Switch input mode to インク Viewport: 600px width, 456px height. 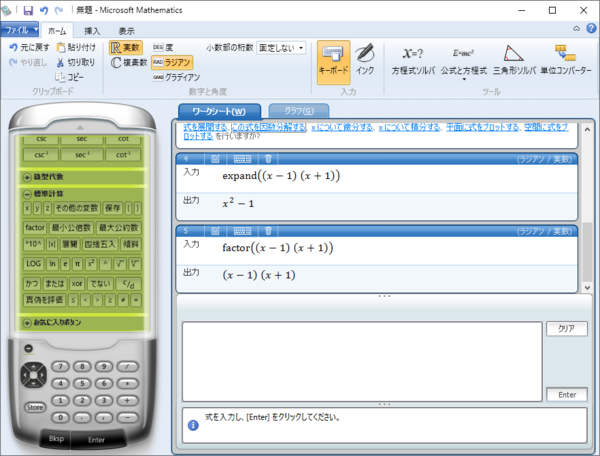point(365,60)
